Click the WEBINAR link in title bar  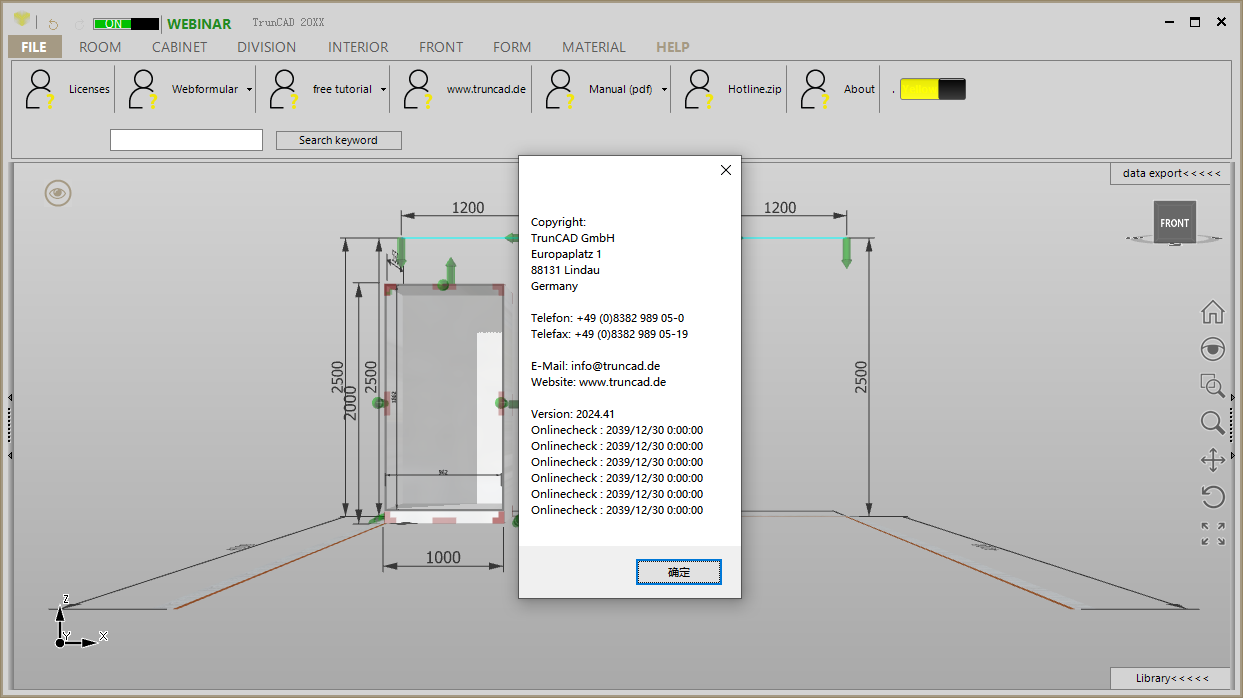tap(199, 24)
